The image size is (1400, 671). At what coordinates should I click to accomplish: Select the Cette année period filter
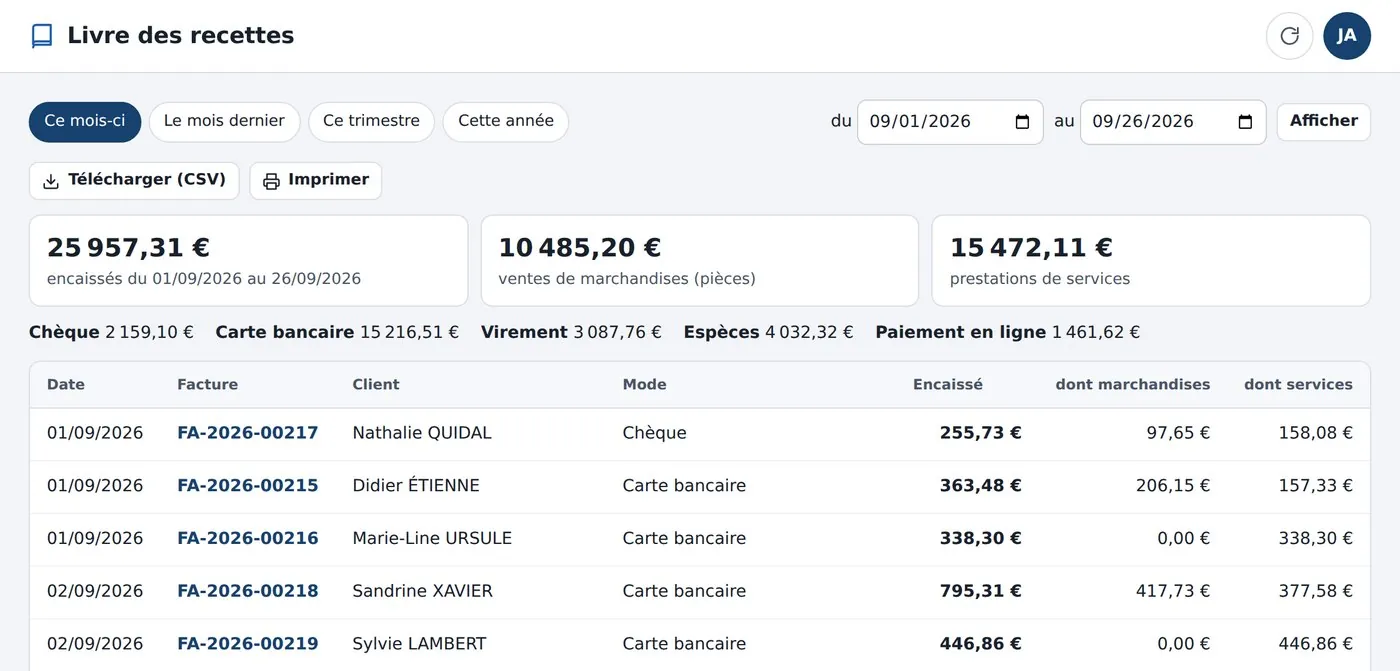coord(506,121)
